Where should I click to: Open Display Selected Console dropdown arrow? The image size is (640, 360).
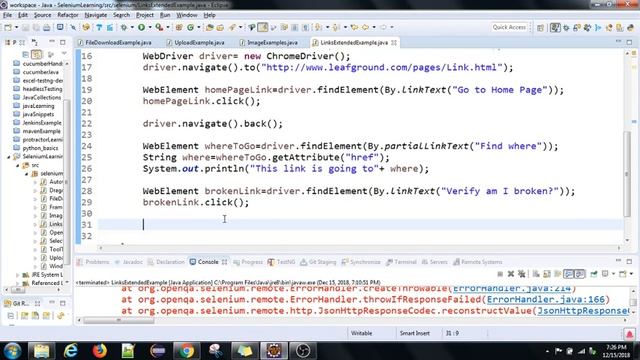[613, 274]
